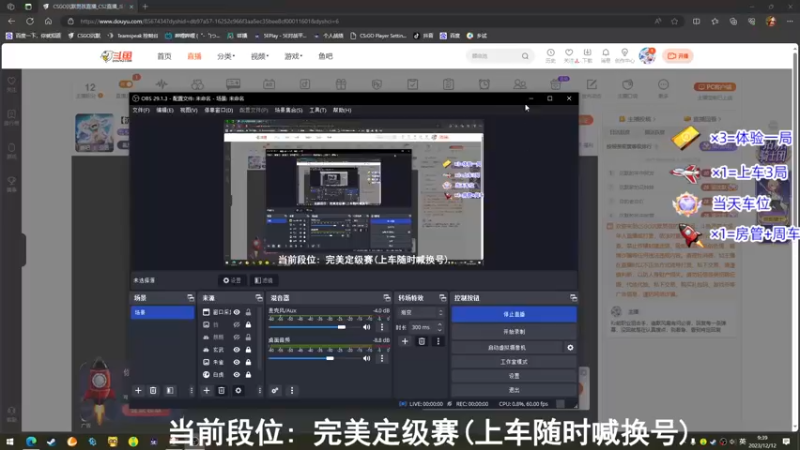Open source properties gear in 来源 panel toolbar

coord(238,391)
